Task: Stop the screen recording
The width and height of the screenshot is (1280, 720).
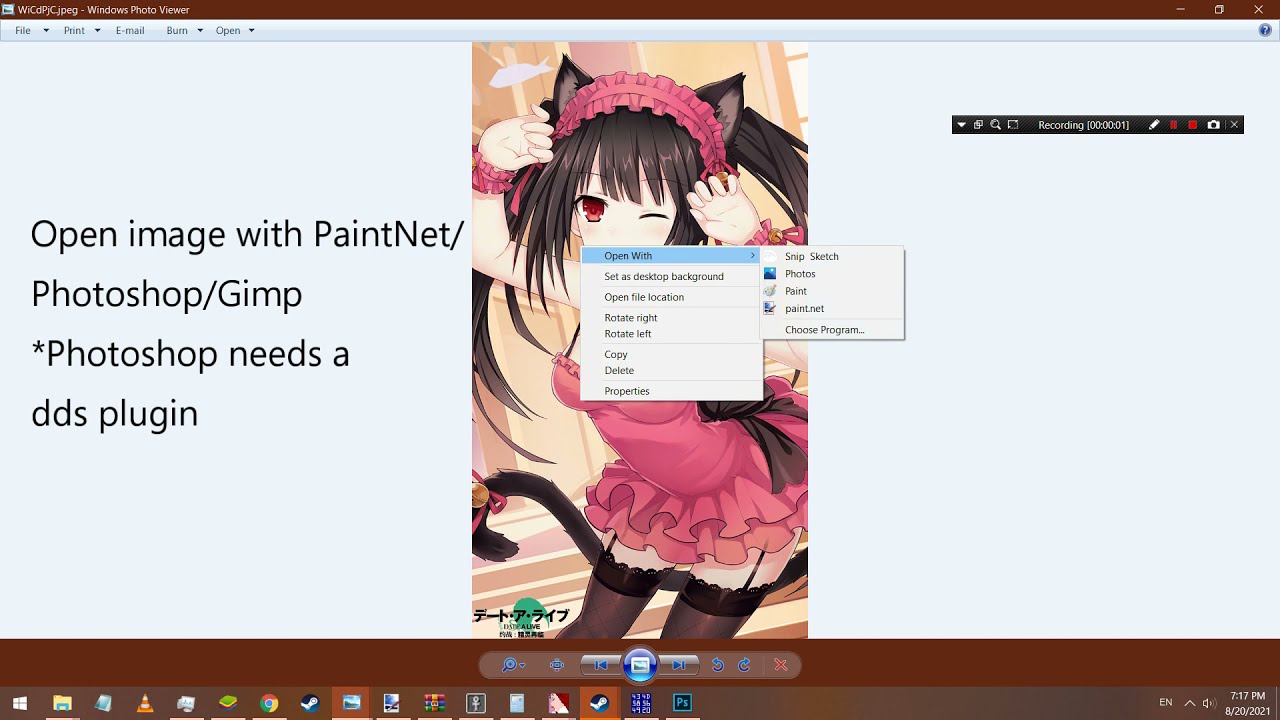Action: pyautogui.click(x=1192, y=125)
